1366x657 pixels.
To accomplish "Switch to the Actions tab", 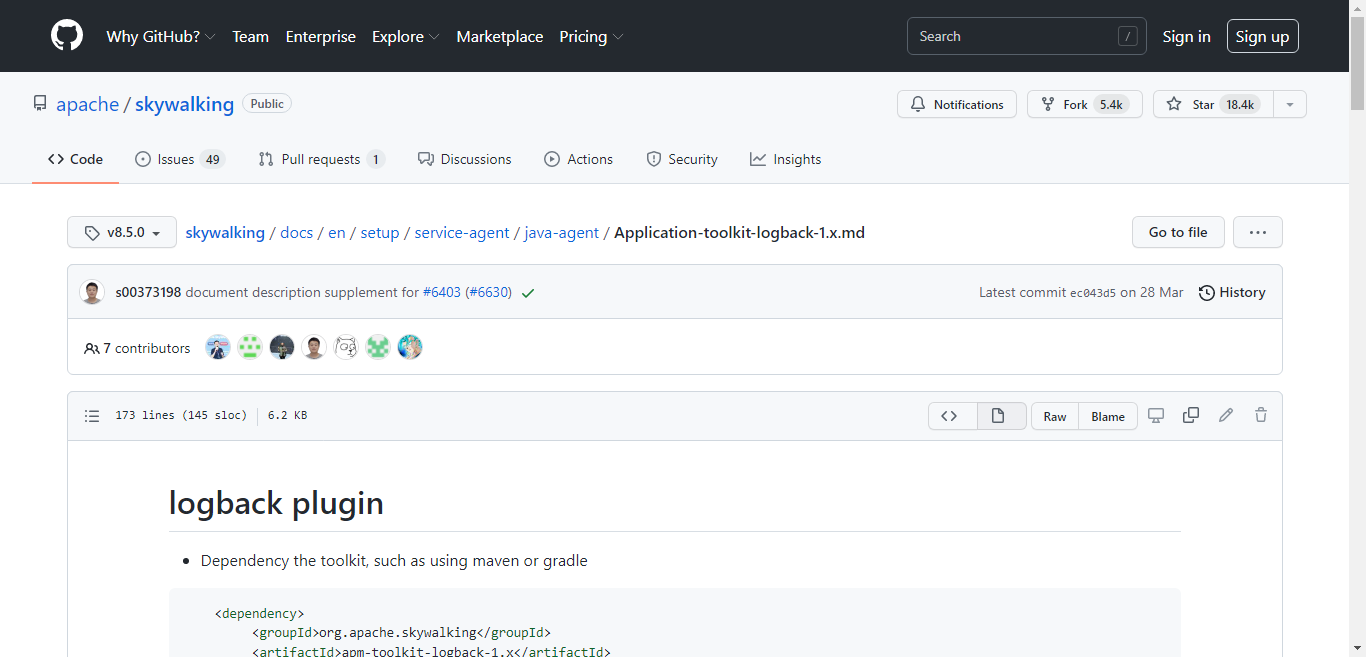I will (578, 159).
